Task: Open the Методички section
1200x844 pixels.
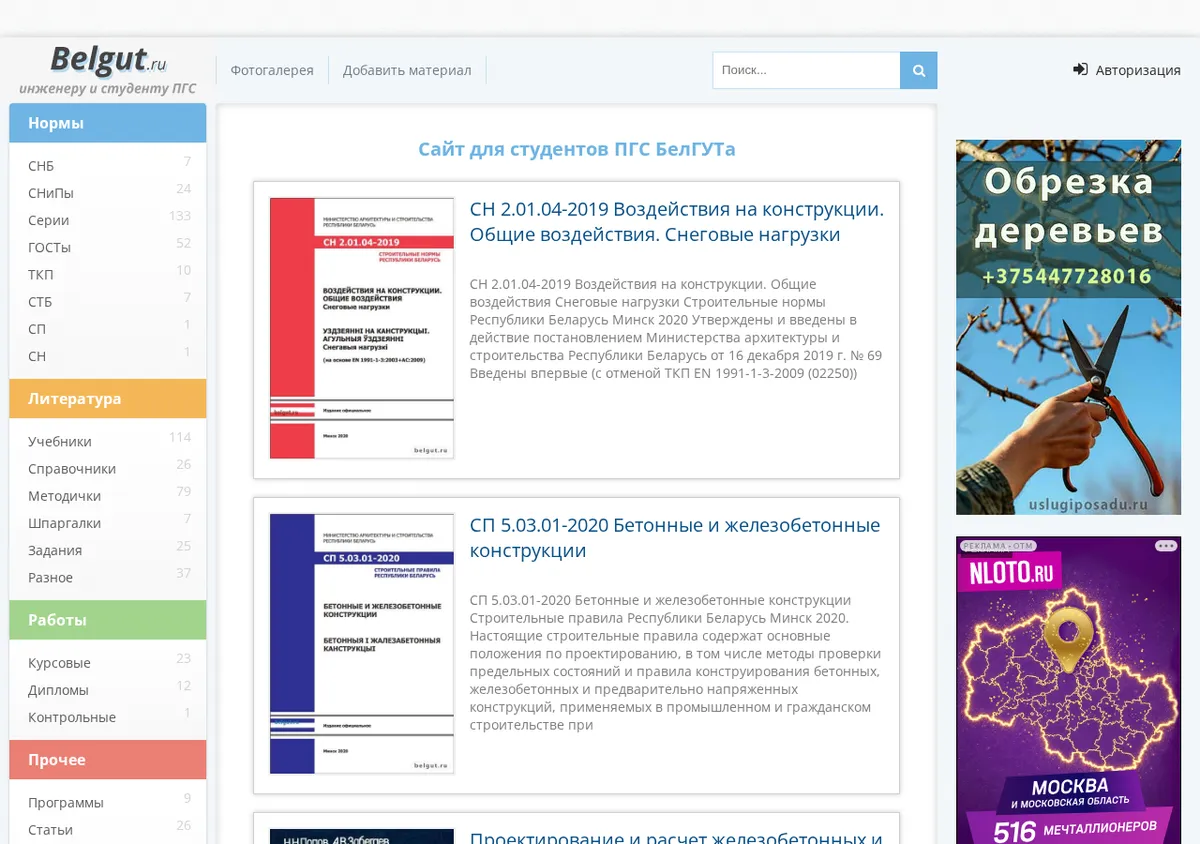Action: [64, 495]
